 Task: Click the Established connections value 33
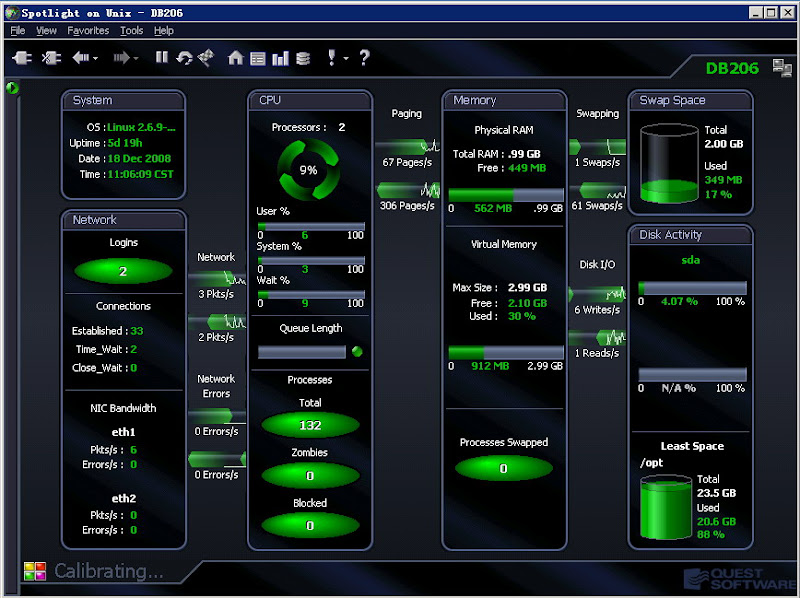pyautogui.click(x=137, y=331)
